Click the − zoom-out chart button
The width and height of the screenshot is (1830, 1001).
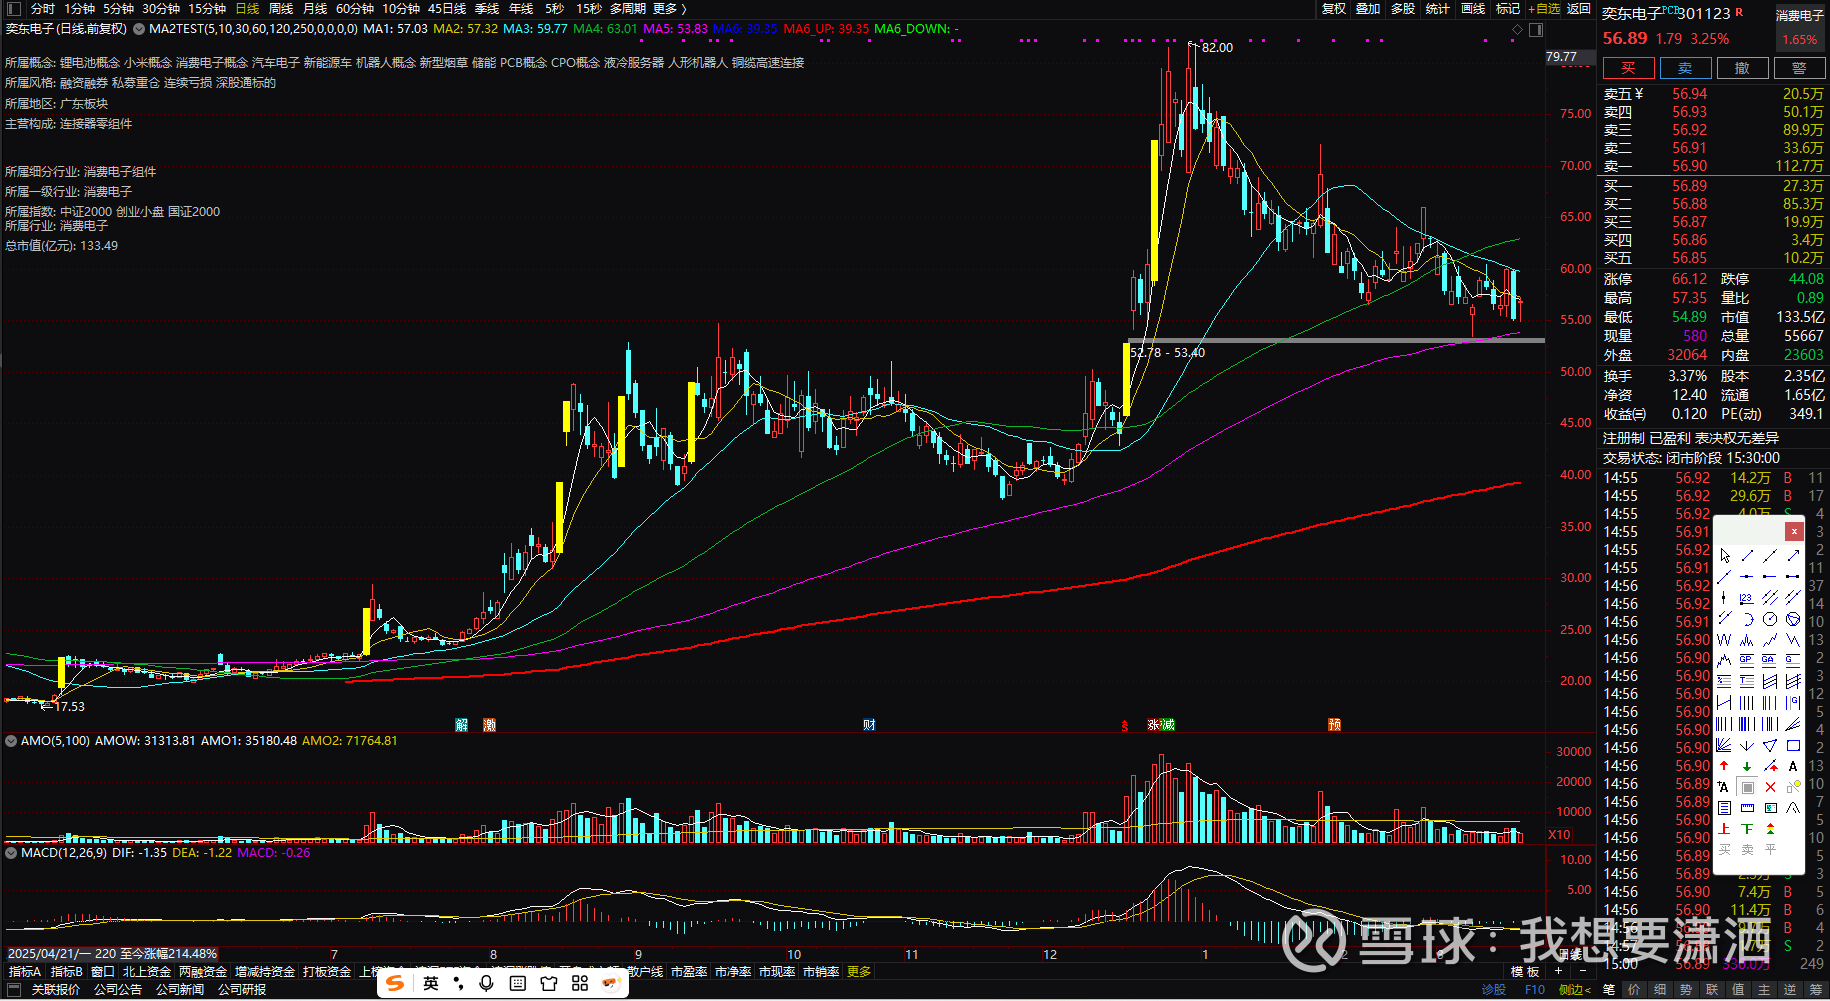click(1582, 971)
